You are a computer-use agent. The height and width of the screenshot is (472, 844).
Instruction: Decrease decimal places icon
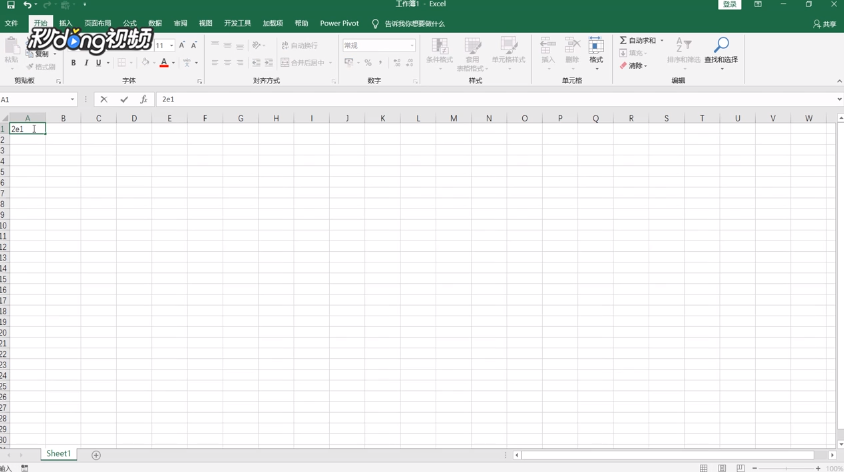[410, 63]
